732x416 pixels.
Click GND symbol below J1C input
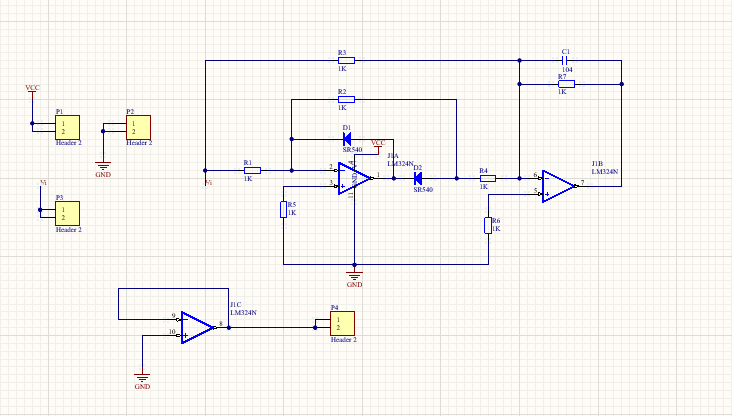(142, 381)
